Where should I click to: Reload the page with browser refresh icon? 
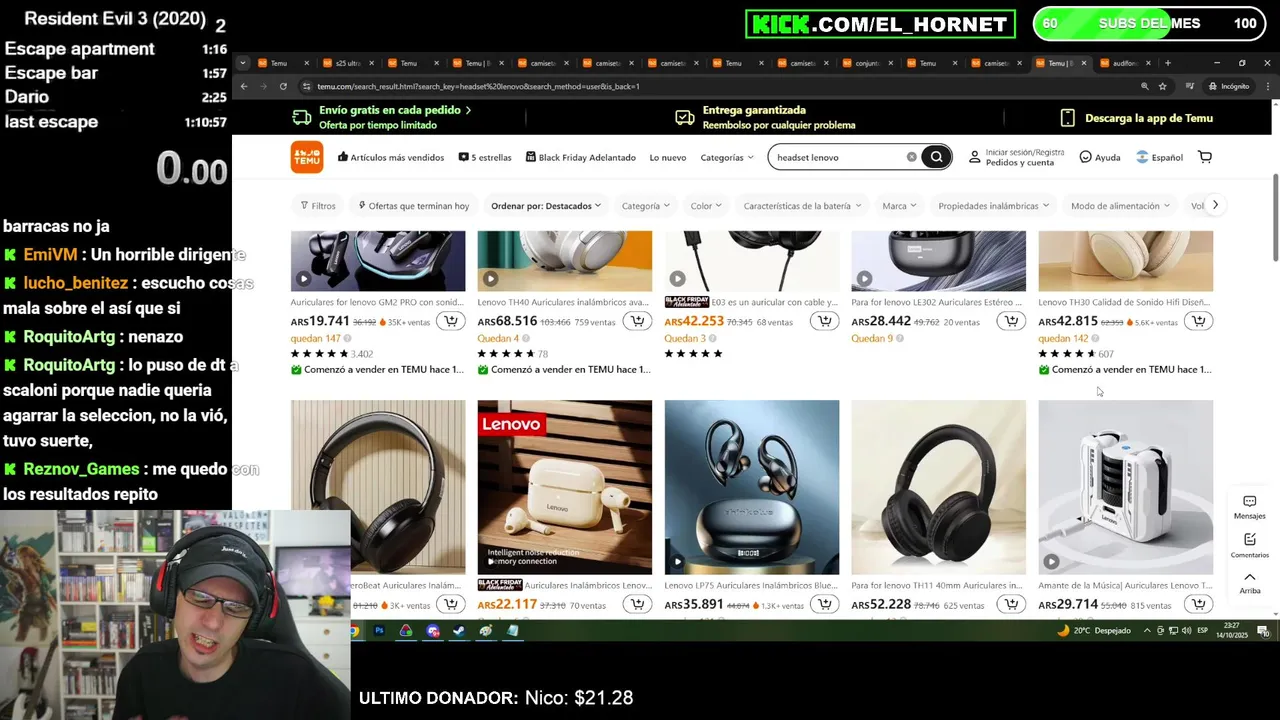[x=283, y=86]
